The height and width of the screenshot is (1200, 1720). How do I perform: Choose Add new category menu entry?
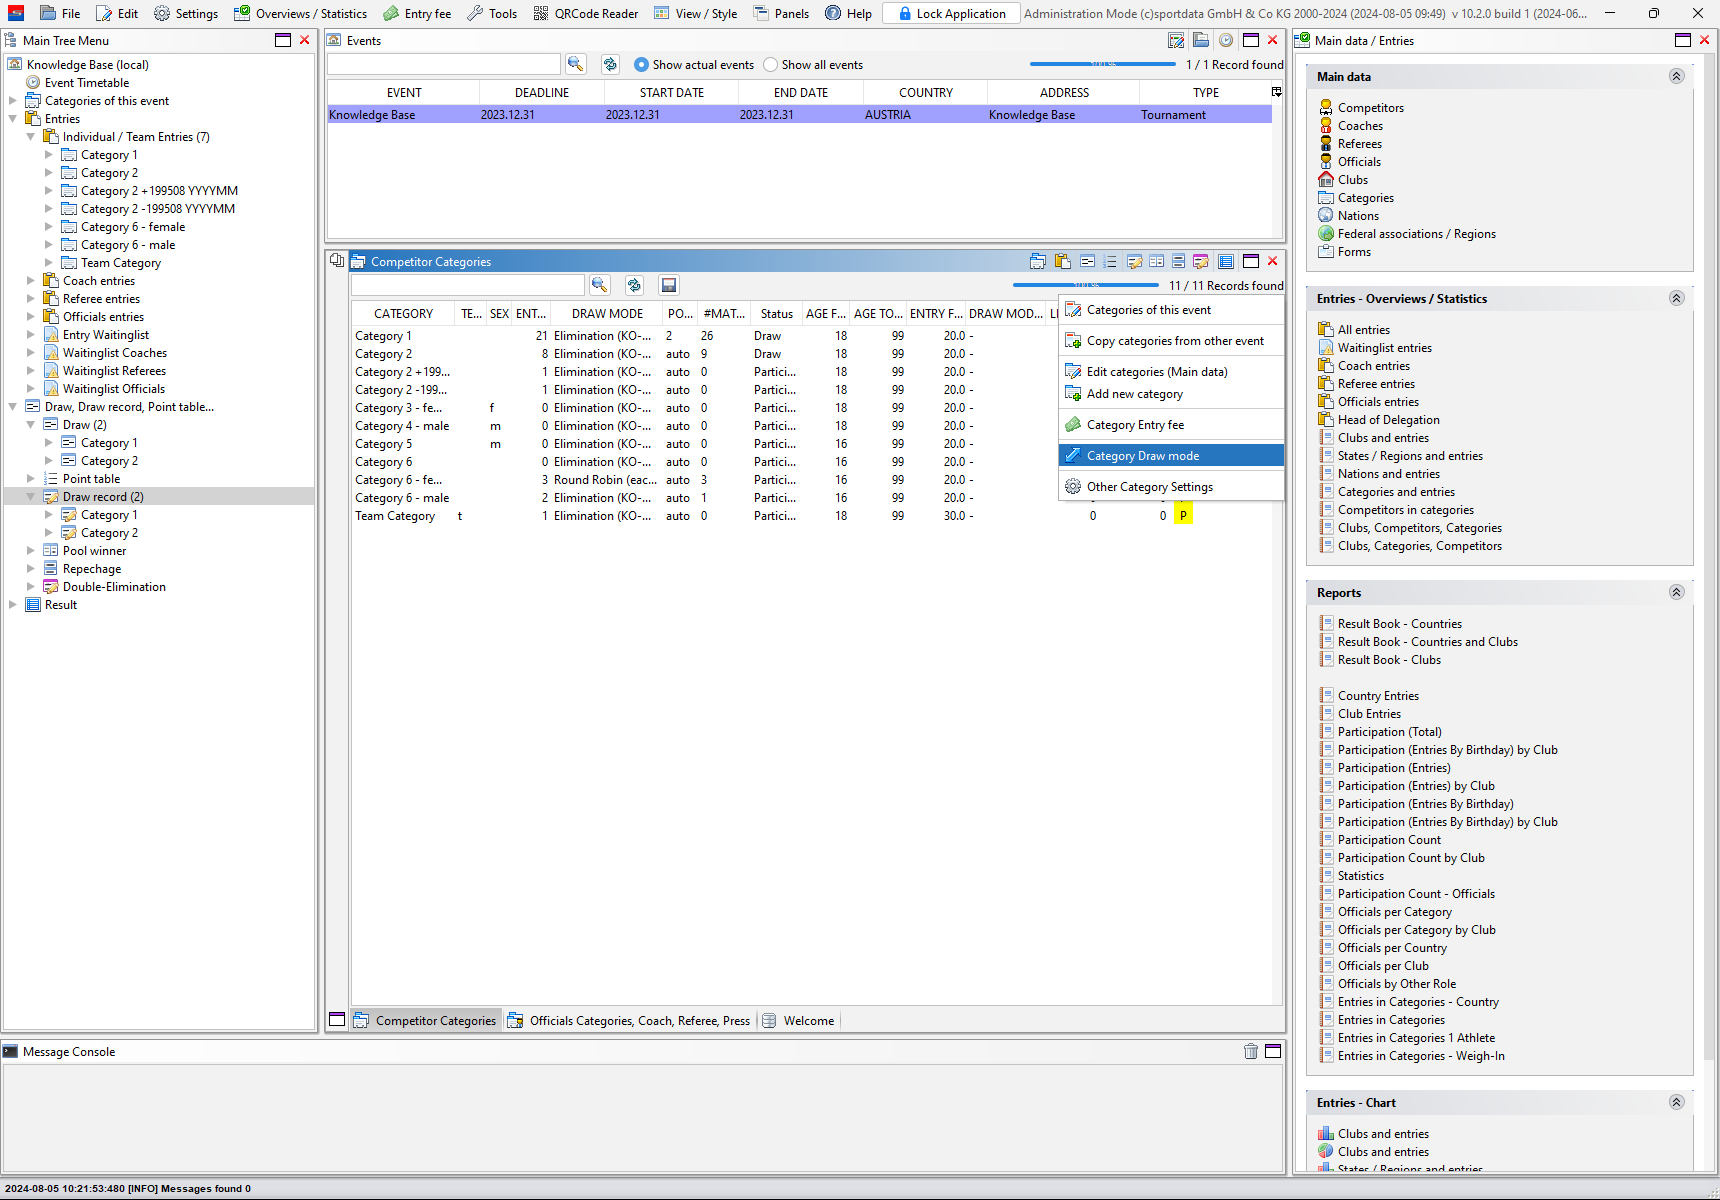click(x=1171, y=394)
